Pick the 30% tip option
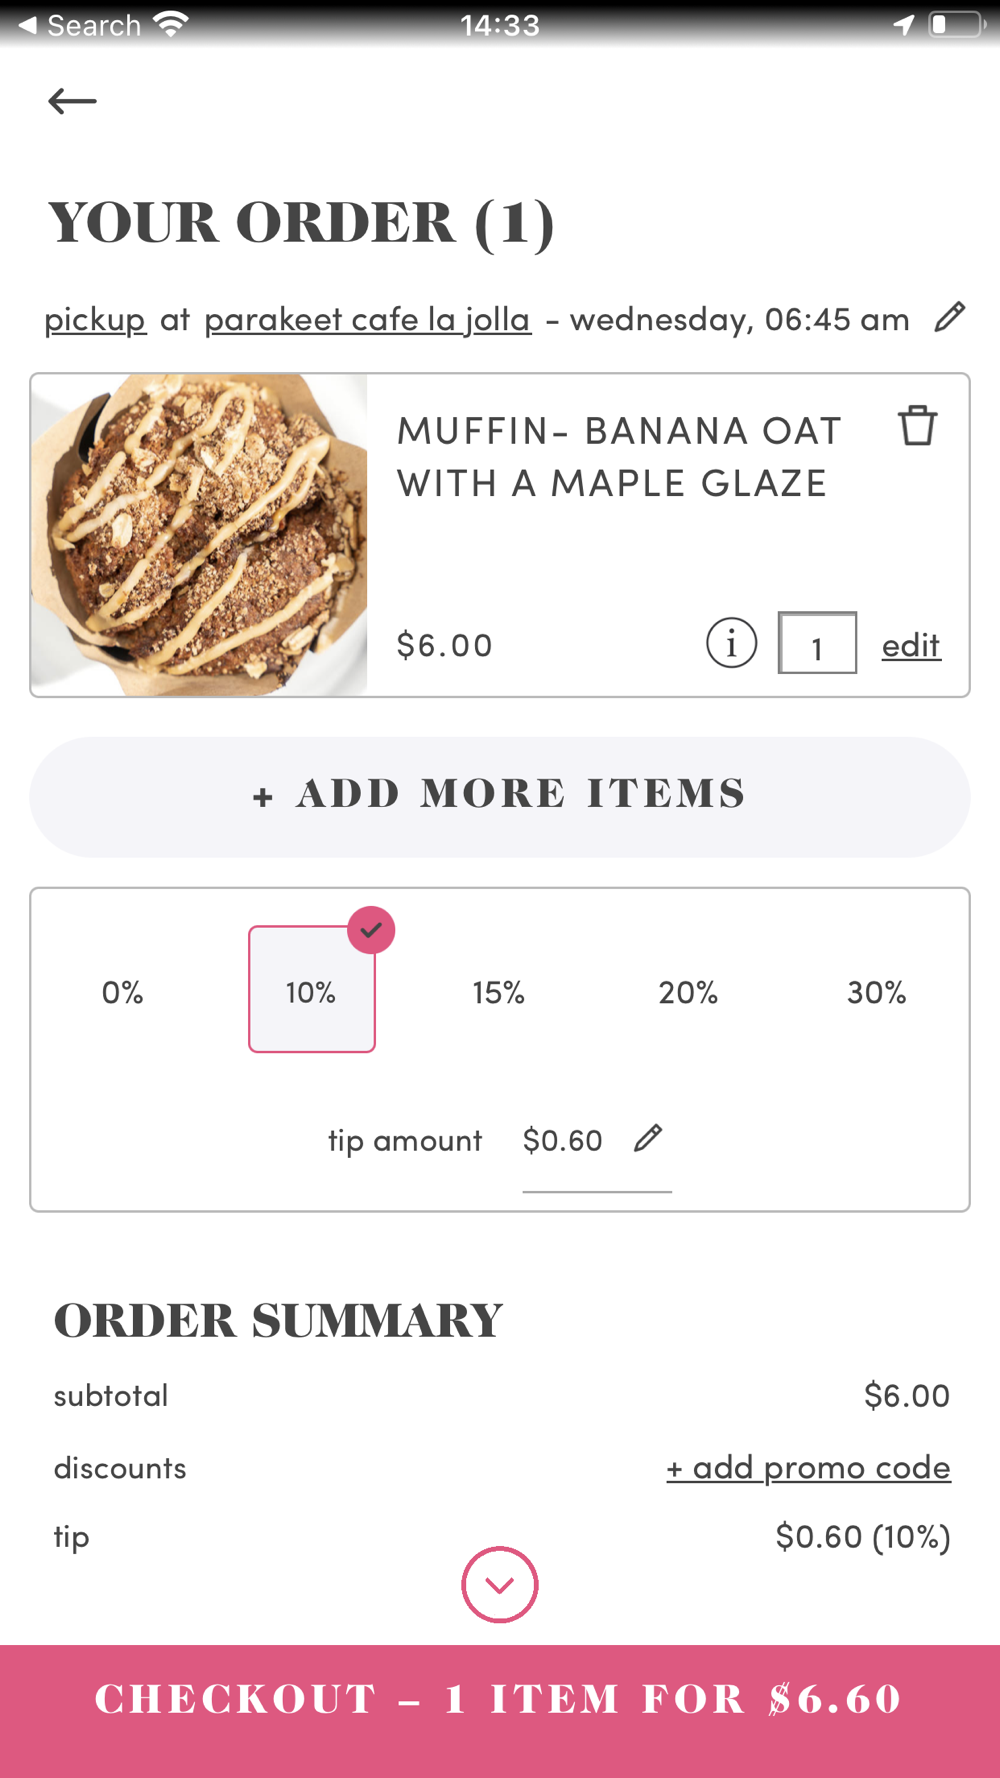 click(876, 992)
